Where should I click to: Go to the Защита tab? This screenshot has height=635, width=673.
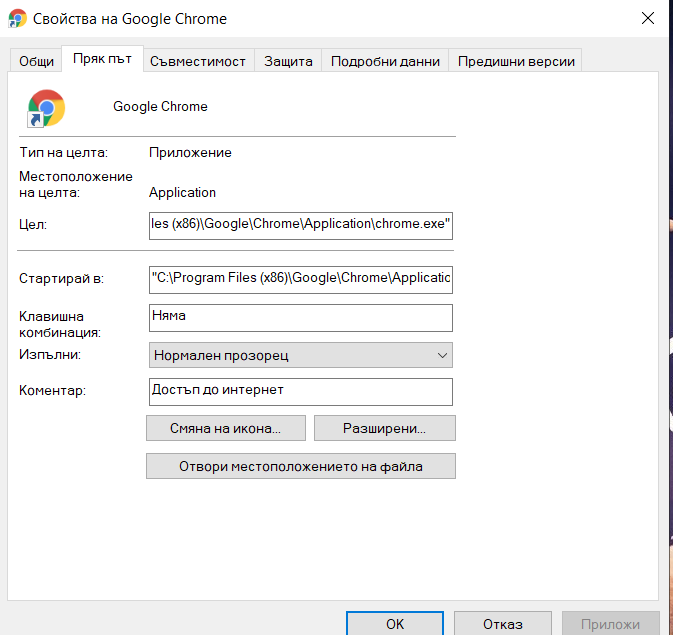(x=288, y=61)
